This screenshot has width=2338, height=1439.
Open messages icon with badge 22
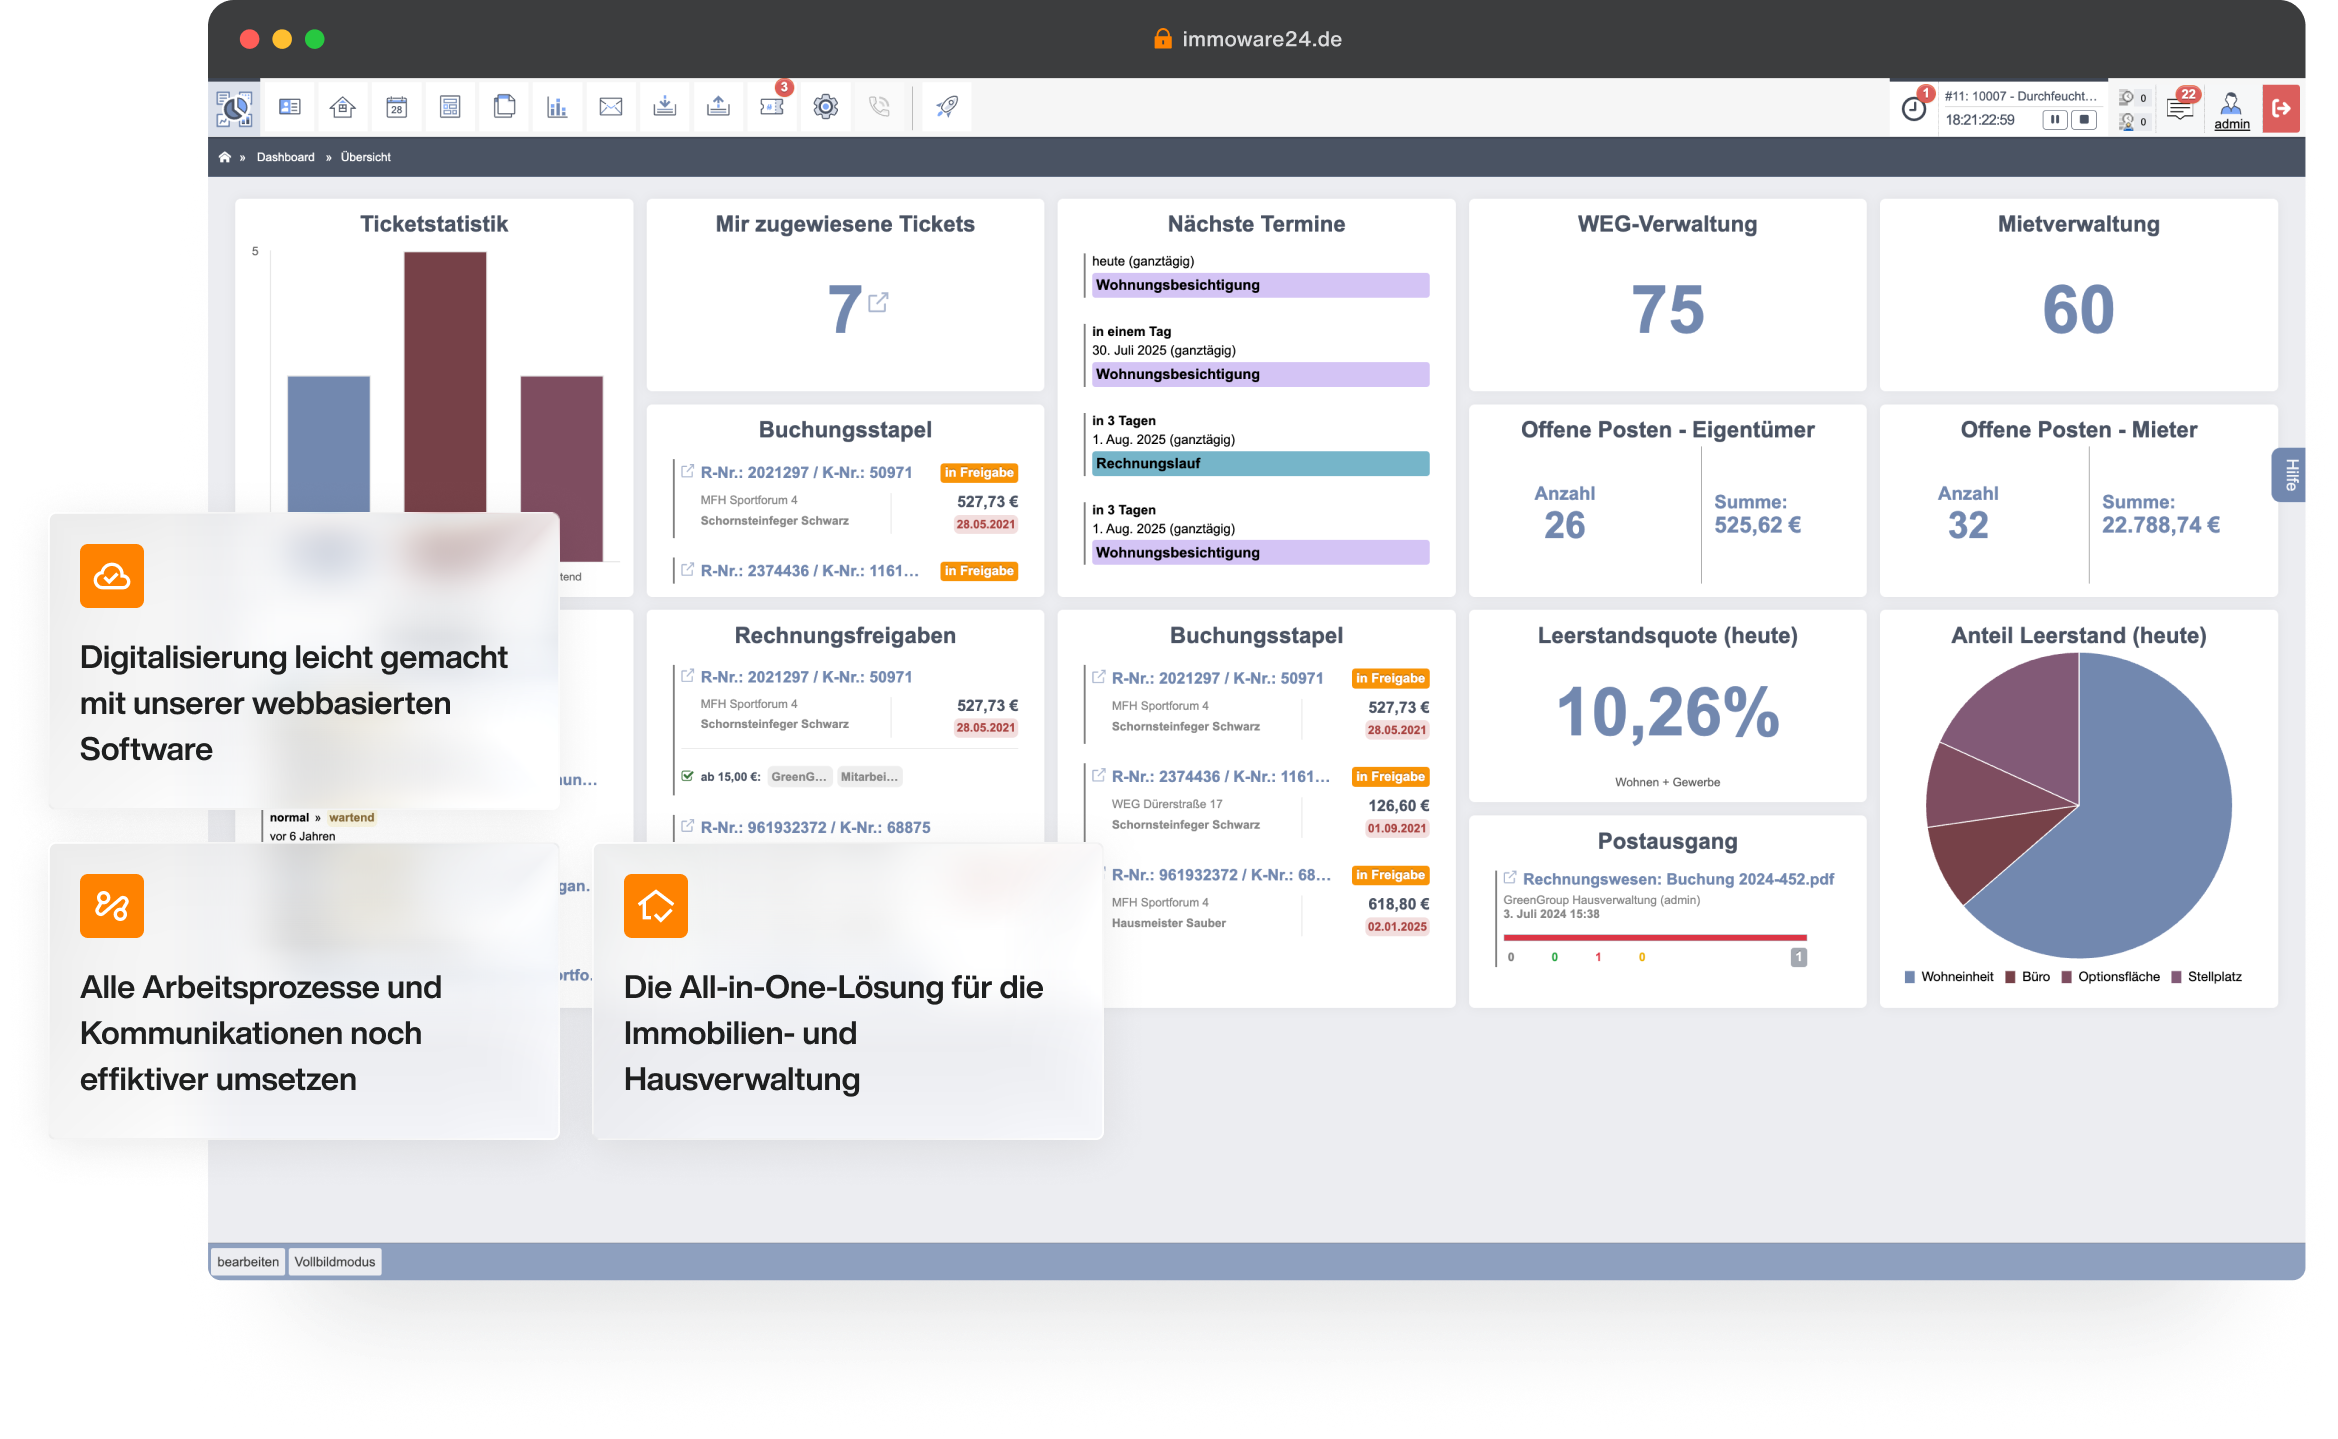click(x=2180, y=108)
